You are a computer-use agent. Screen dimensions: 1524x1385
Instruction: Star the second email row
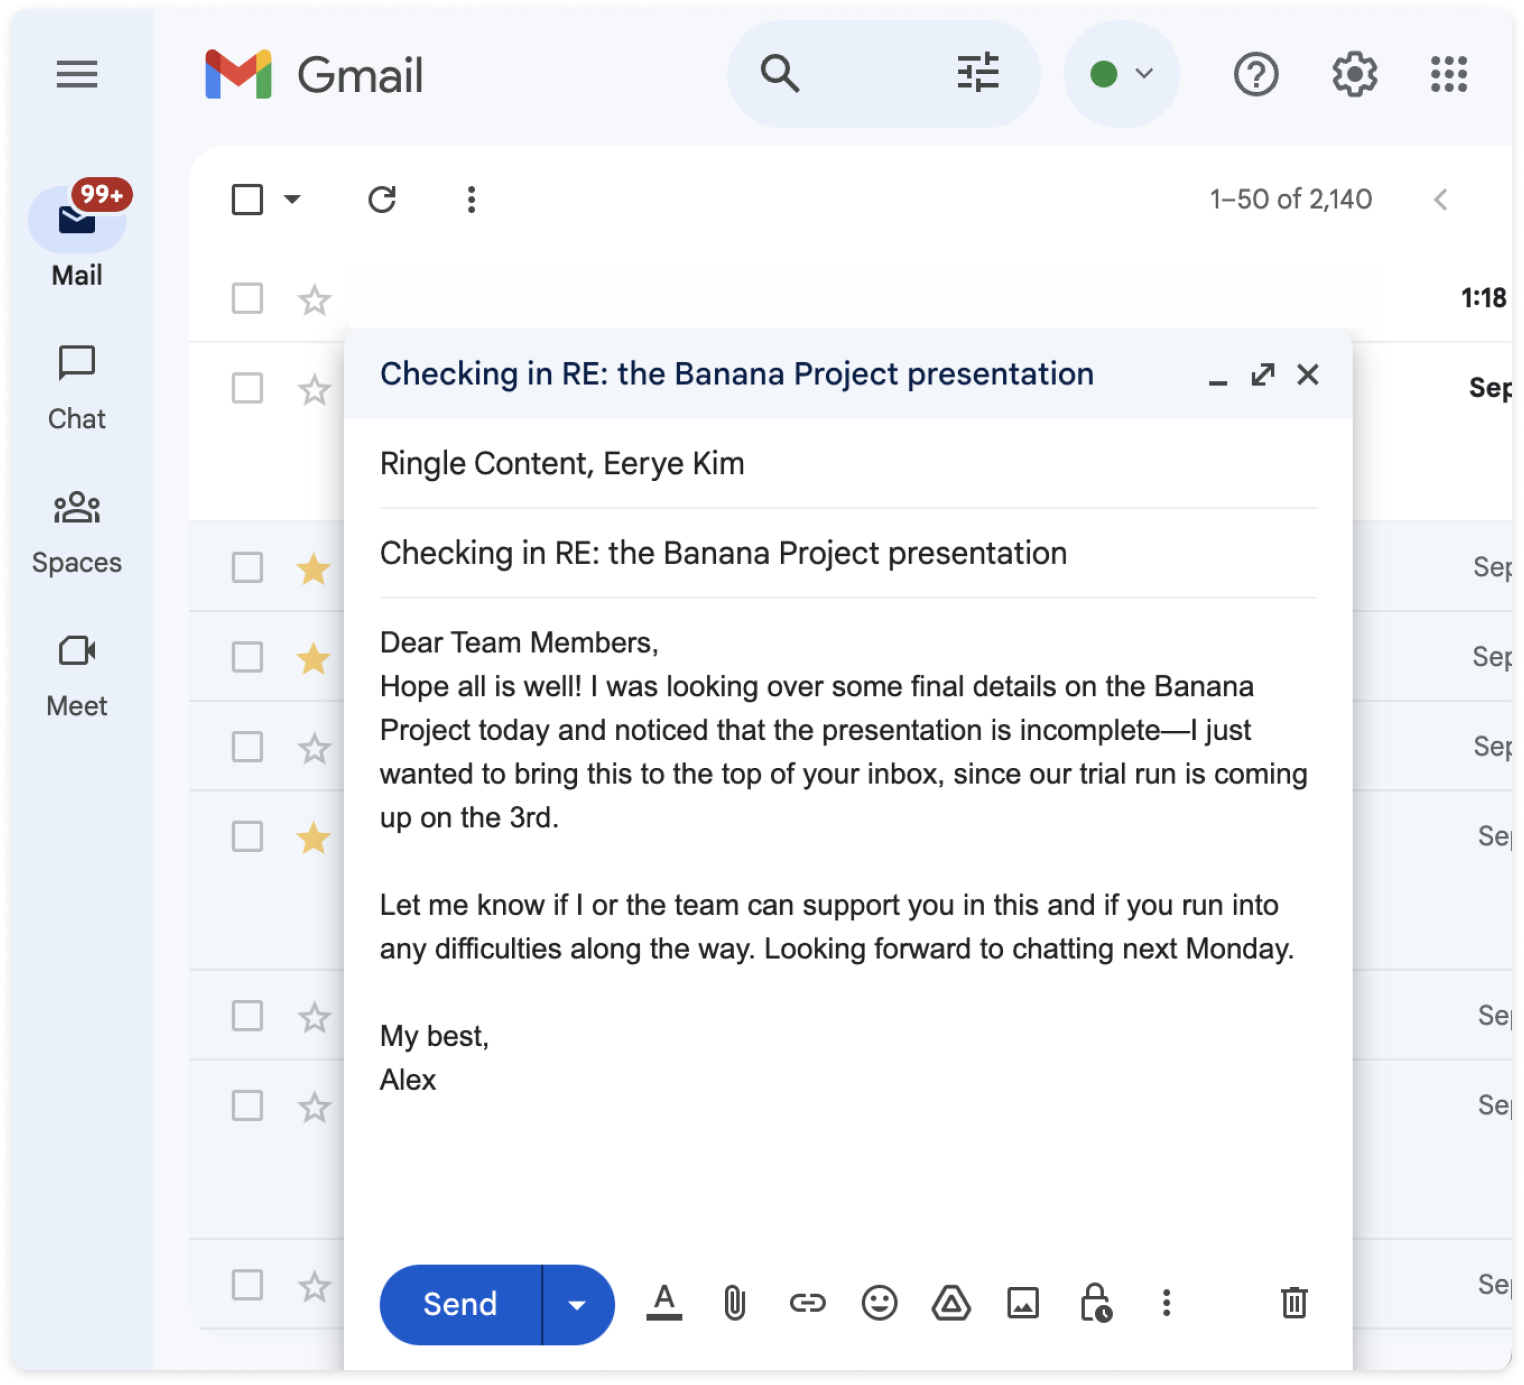314,389
